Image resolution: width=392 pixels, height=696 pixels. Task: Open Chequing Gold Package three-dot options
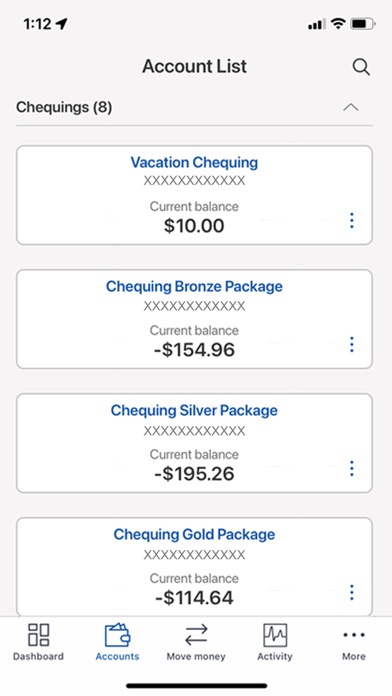tap(352, 593)
